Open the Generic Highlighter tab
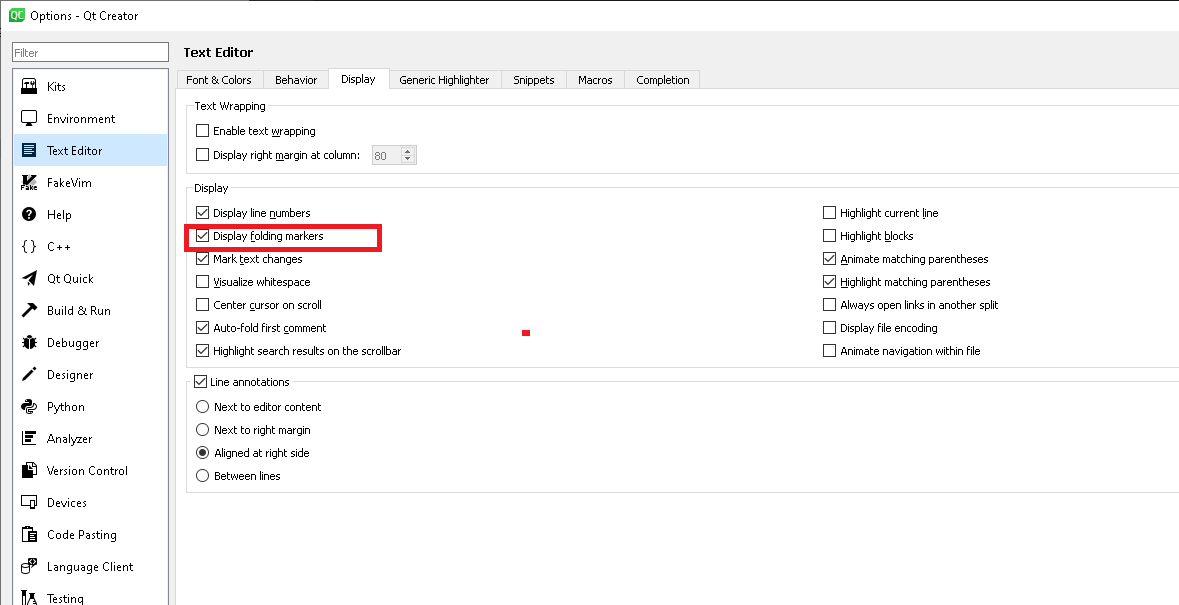The width and height of the screenshot is (1179, 605). tap(444, 80)
